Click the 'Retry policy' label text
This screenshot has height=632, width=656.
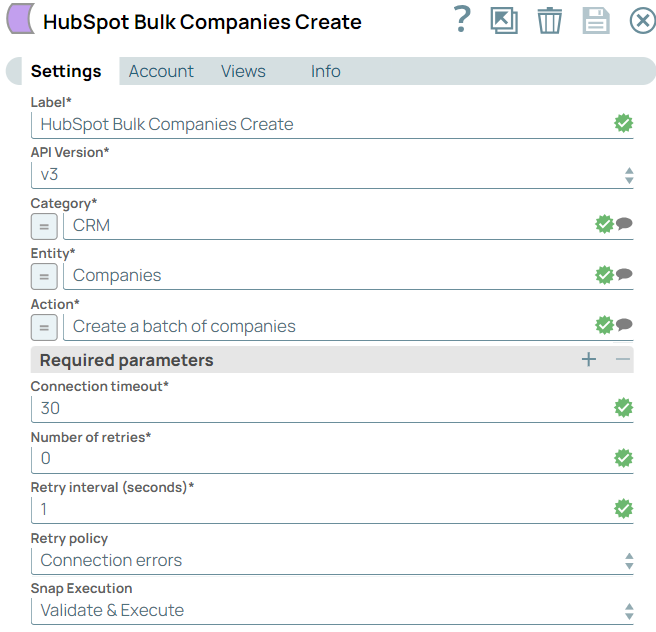[69, 538]
